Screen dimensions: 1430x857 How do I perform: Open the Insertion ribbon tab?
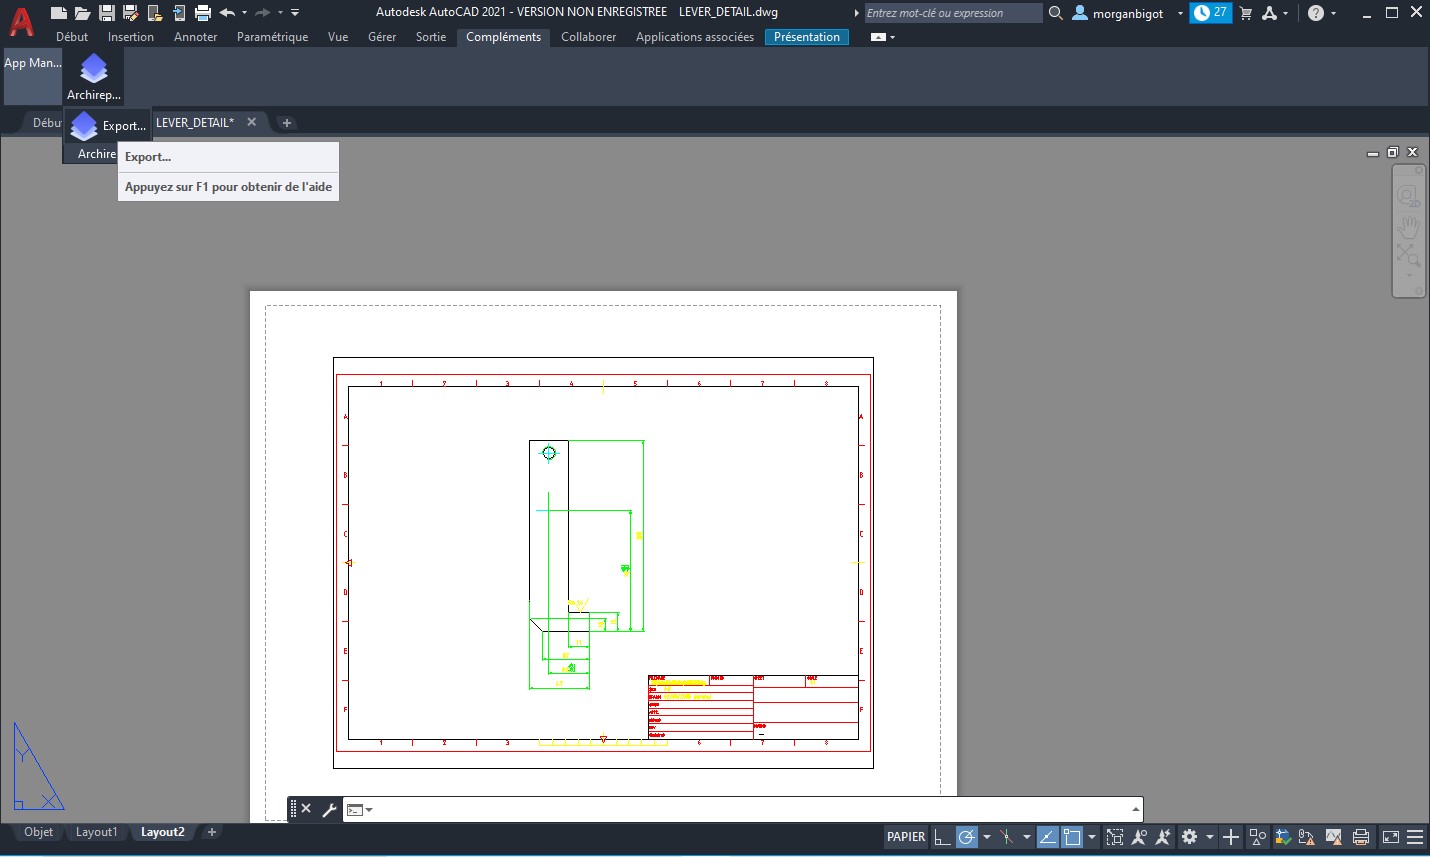(131, 37)
